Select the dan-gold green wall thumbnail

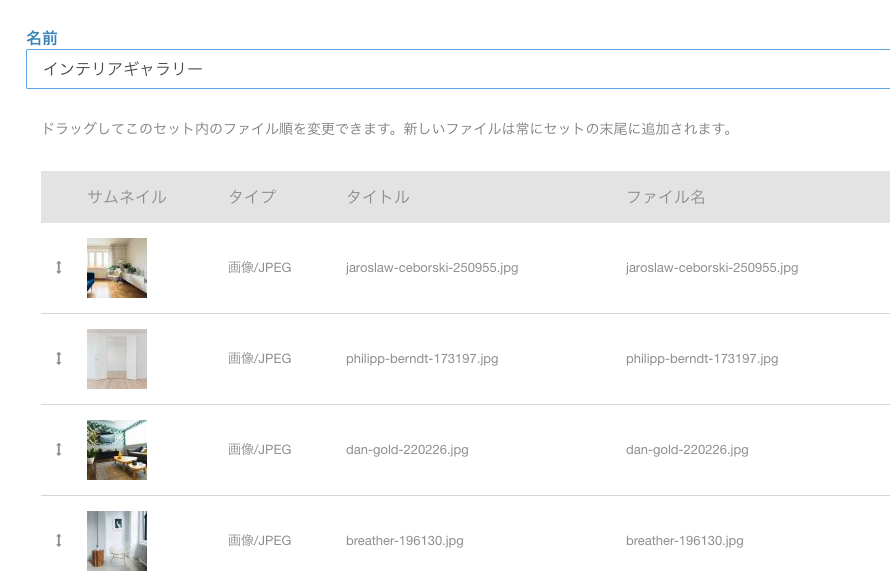[117, 450]
